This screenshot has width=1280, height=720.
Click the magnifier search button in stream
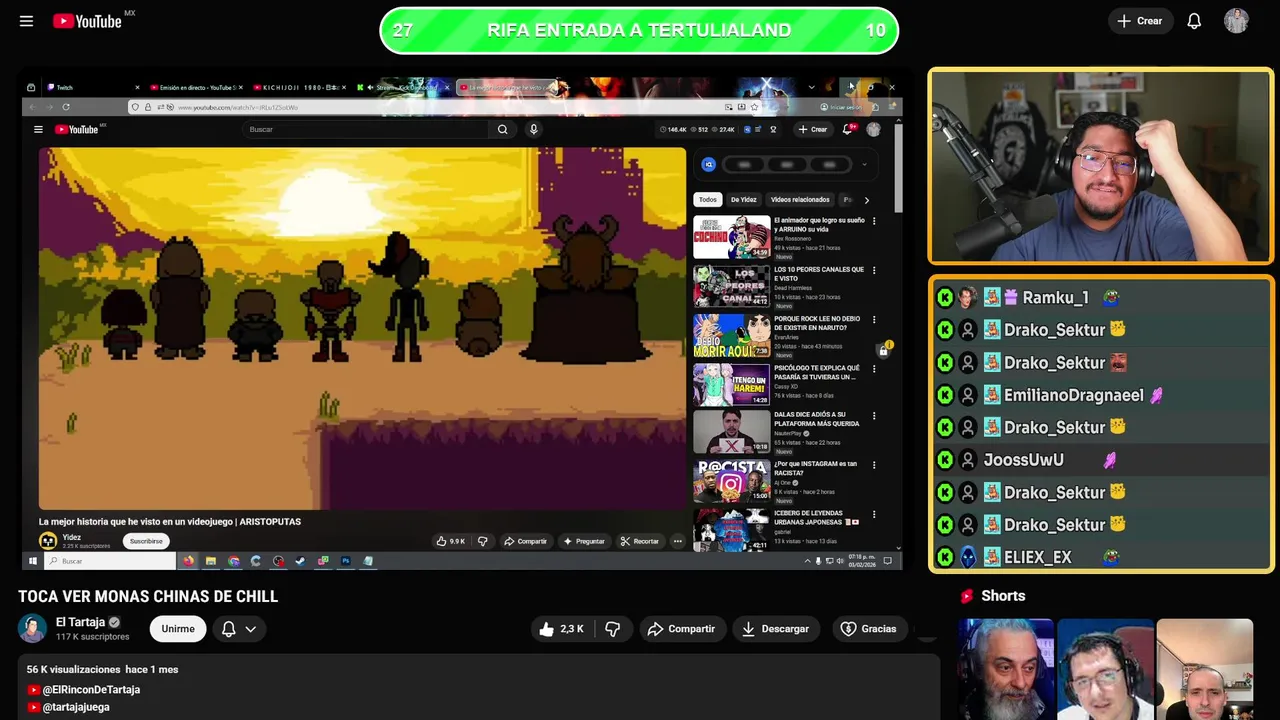[x=503, y=129]
